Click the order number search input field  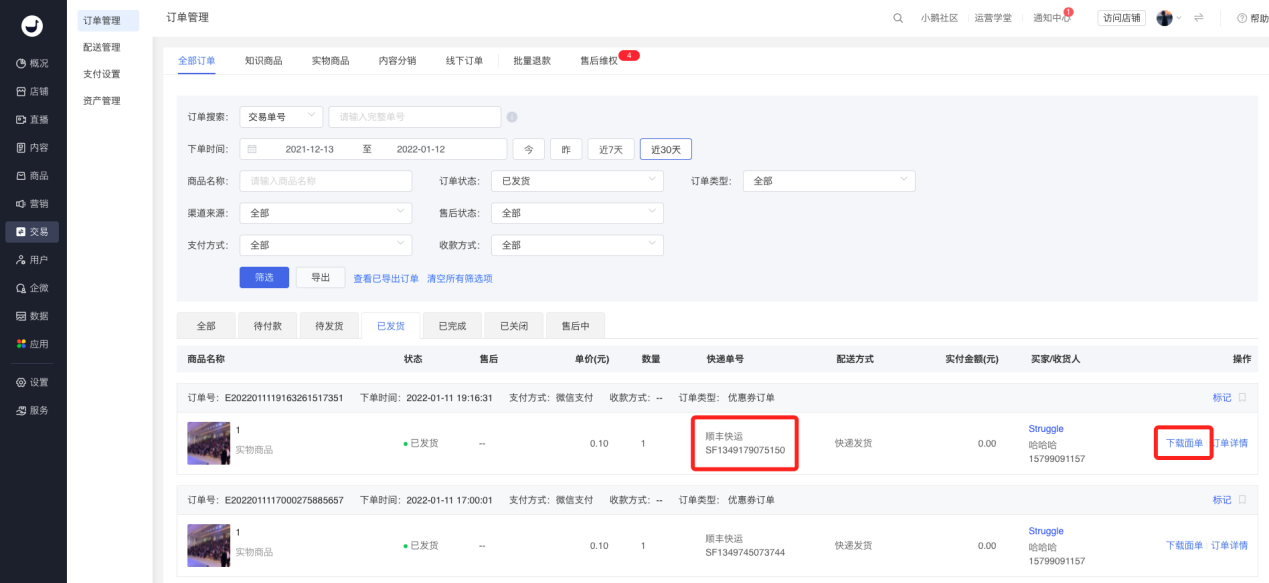tap(415, 117)
